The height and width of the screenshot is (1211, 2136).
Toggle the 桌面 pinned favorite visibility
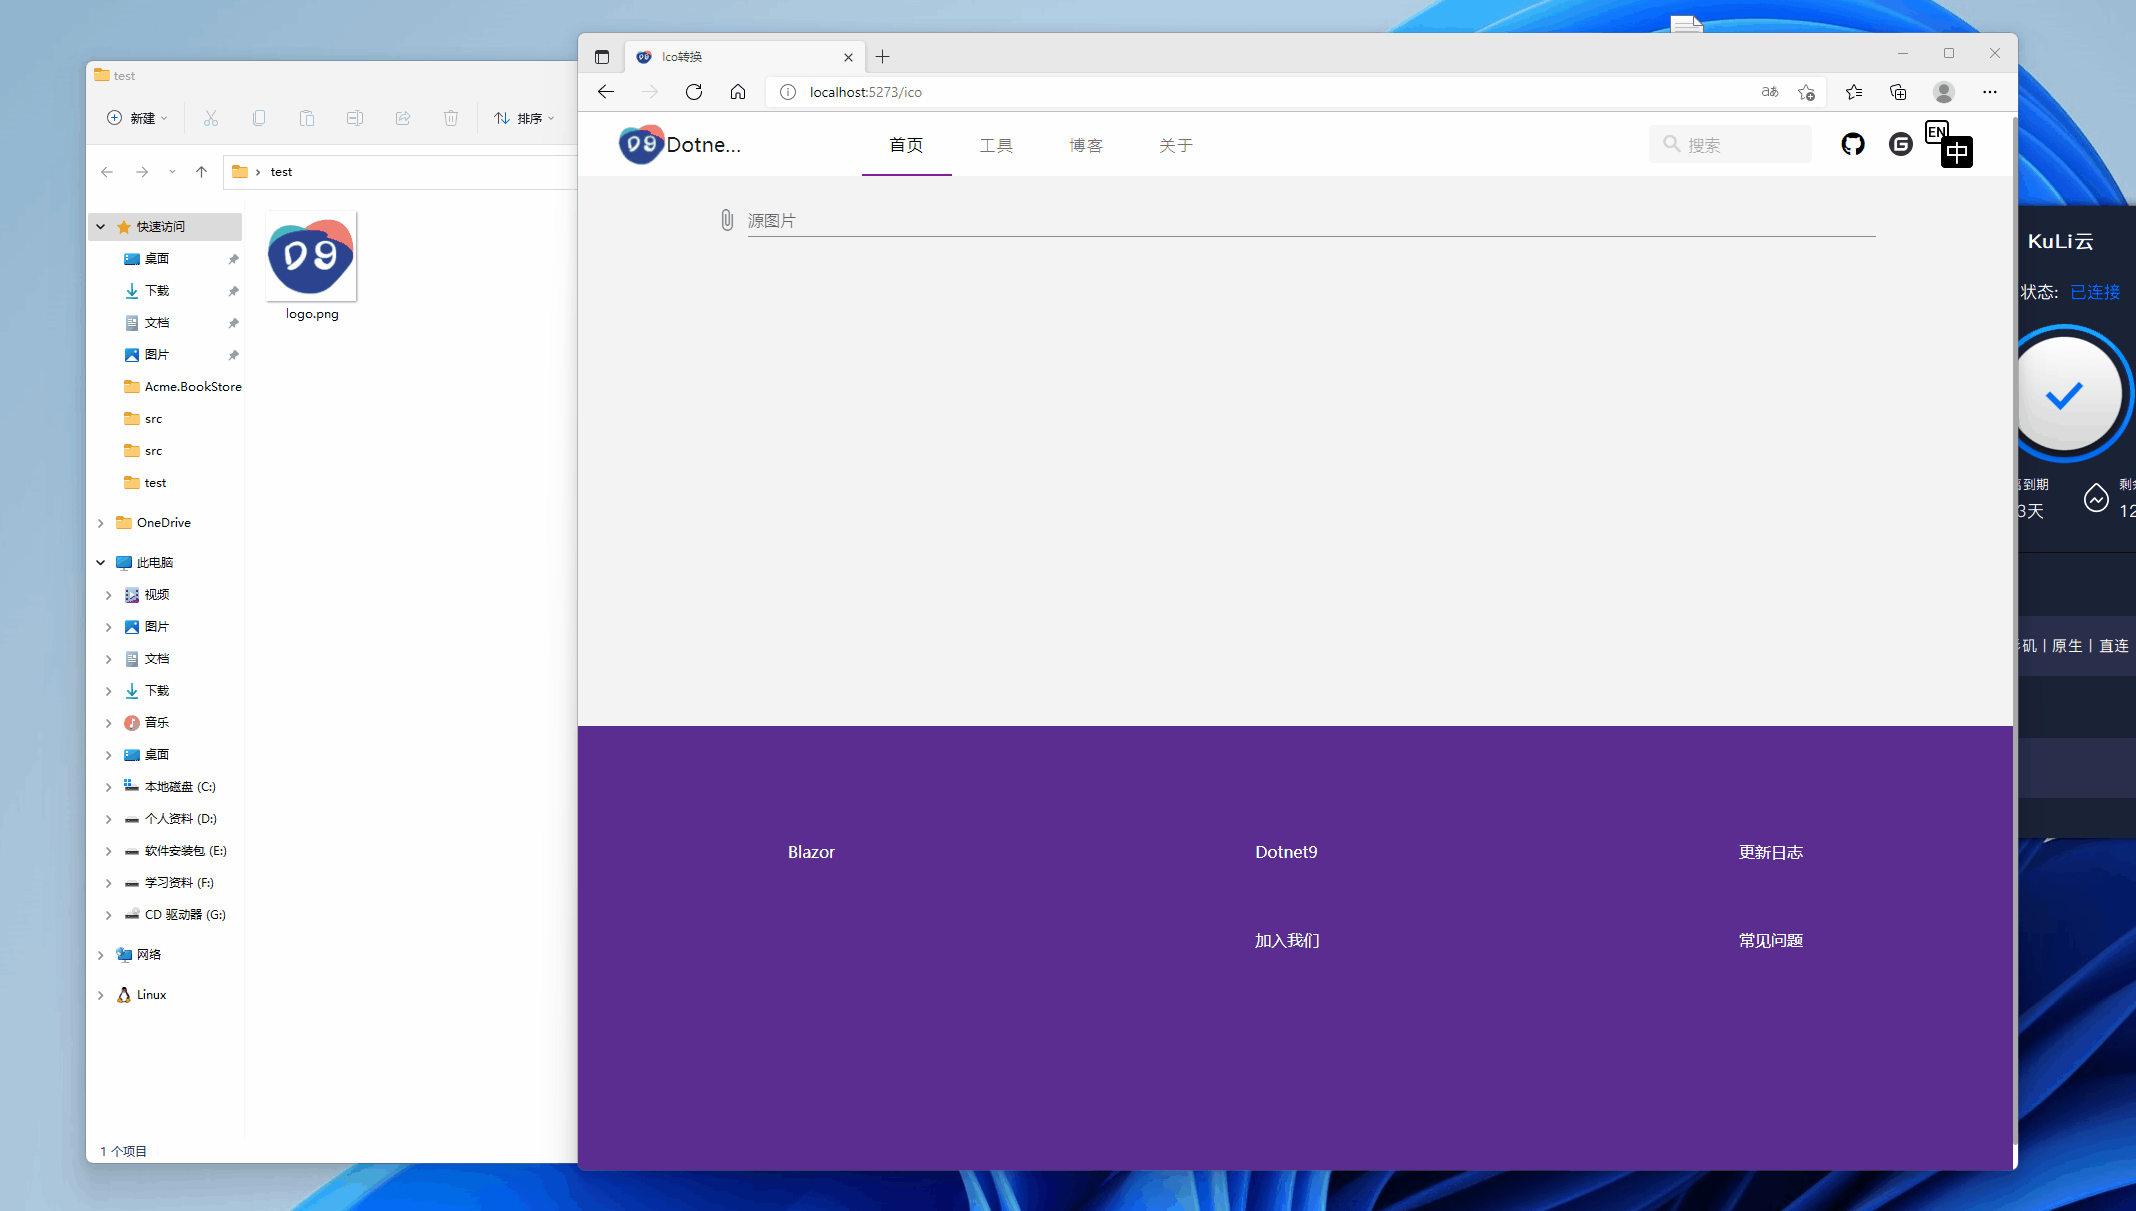(232, 258)
